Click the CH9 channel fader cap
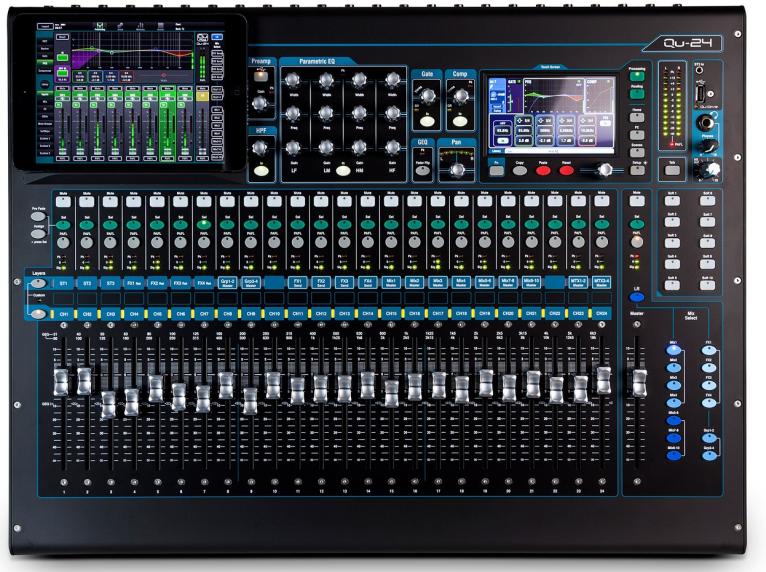The image size is (766, 572). click(250, 401)
